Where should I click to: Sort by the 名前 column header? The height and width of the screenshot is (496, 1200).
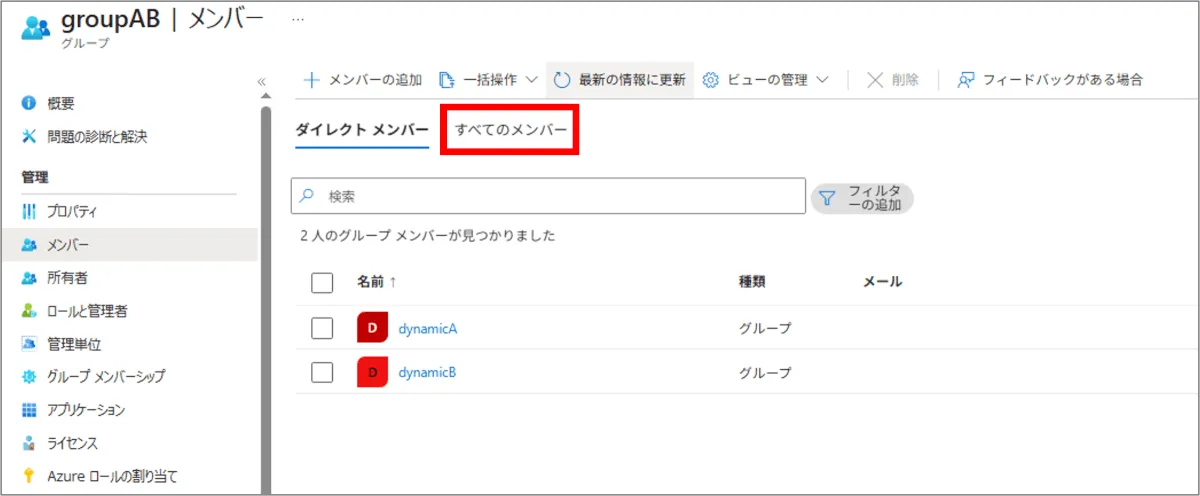point(377,282)
